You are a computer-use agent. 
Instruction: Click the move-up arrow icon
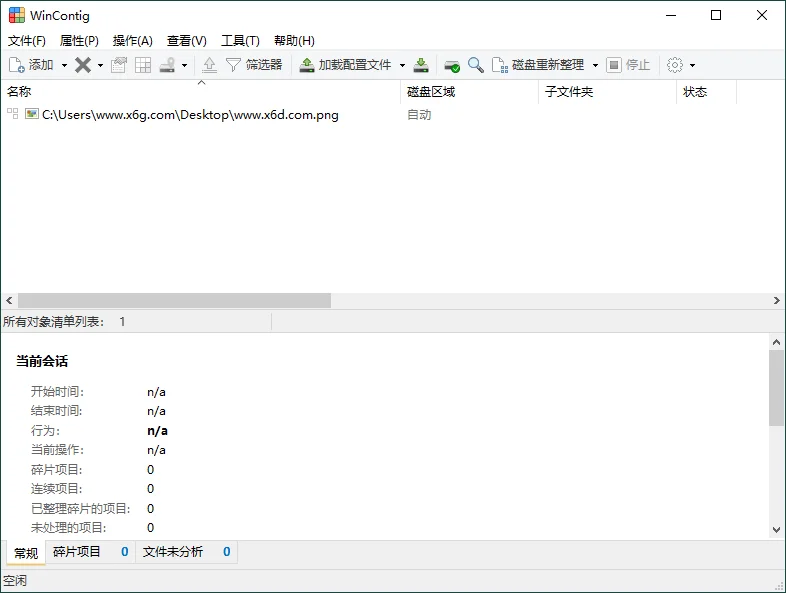pos(209,65)
